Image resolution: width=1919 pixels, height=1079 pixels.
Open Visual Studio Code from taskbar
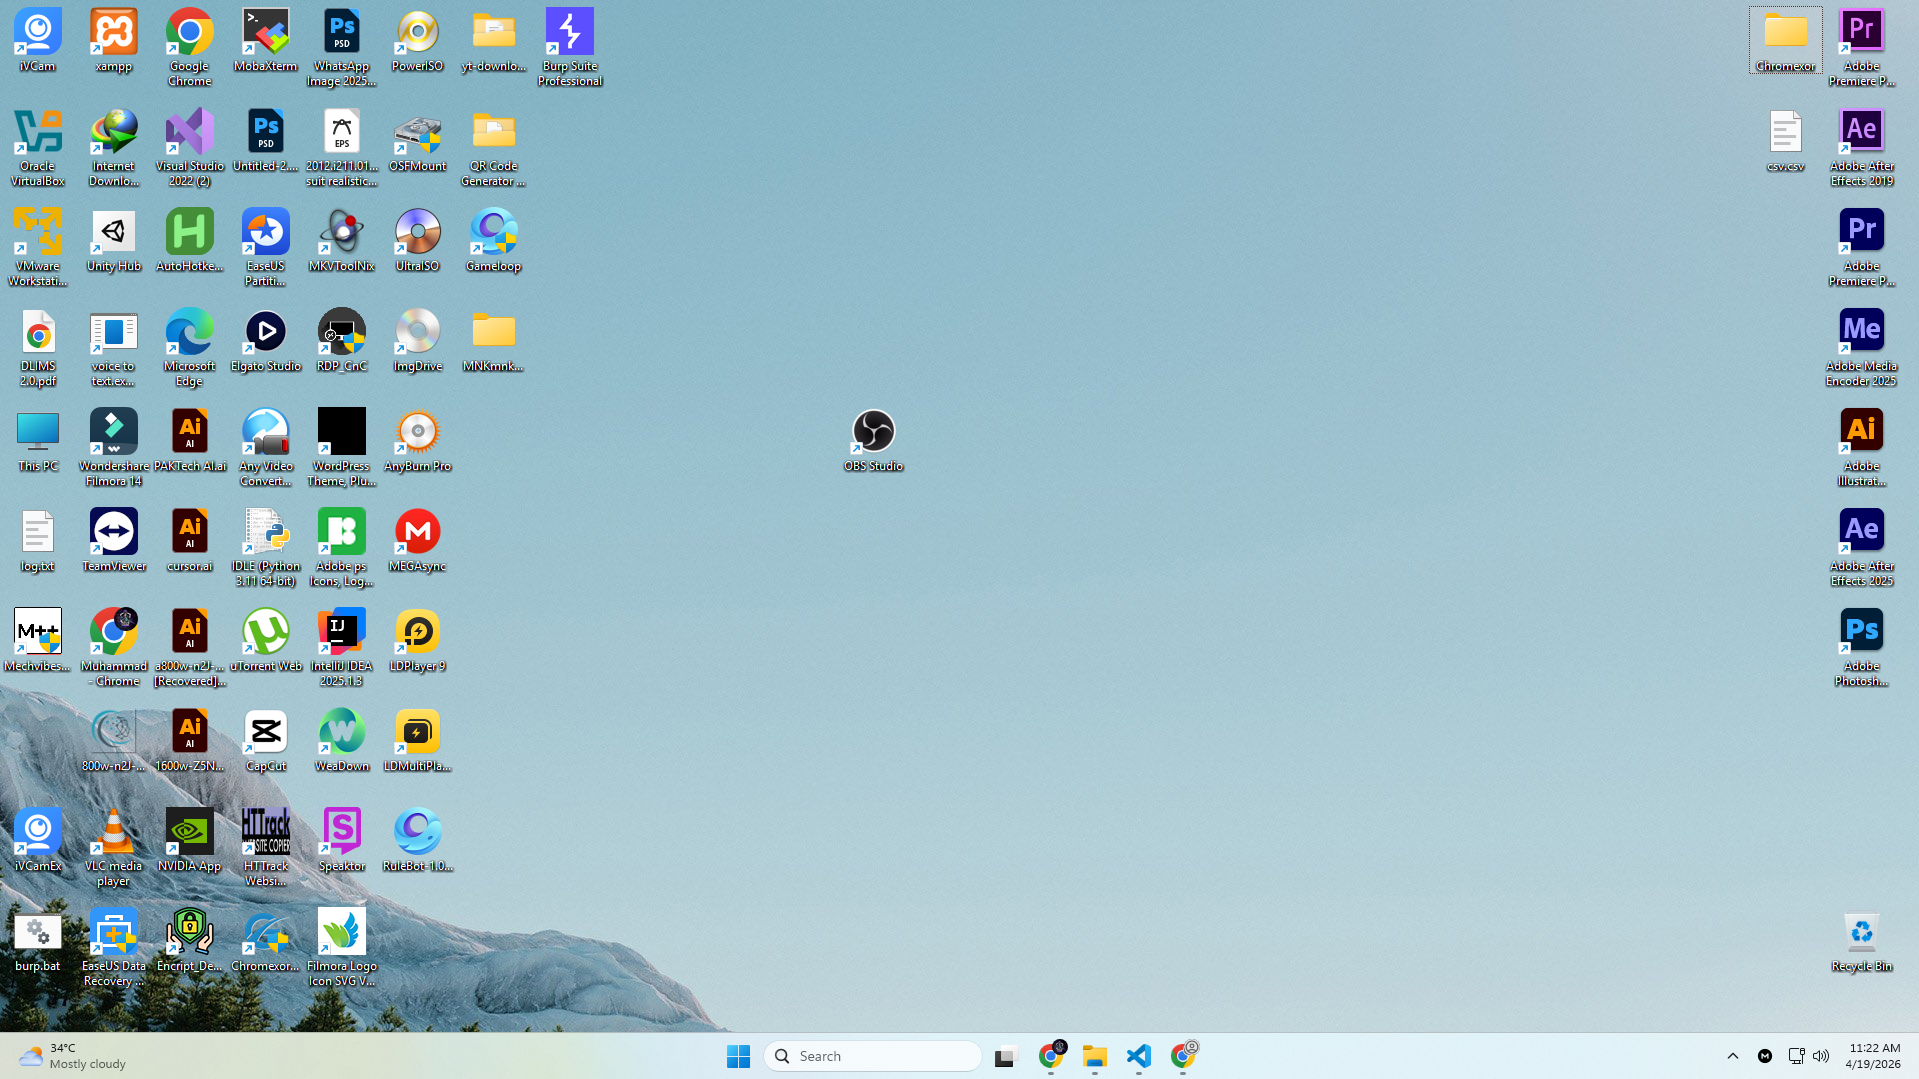(x=1139, y=1056)
